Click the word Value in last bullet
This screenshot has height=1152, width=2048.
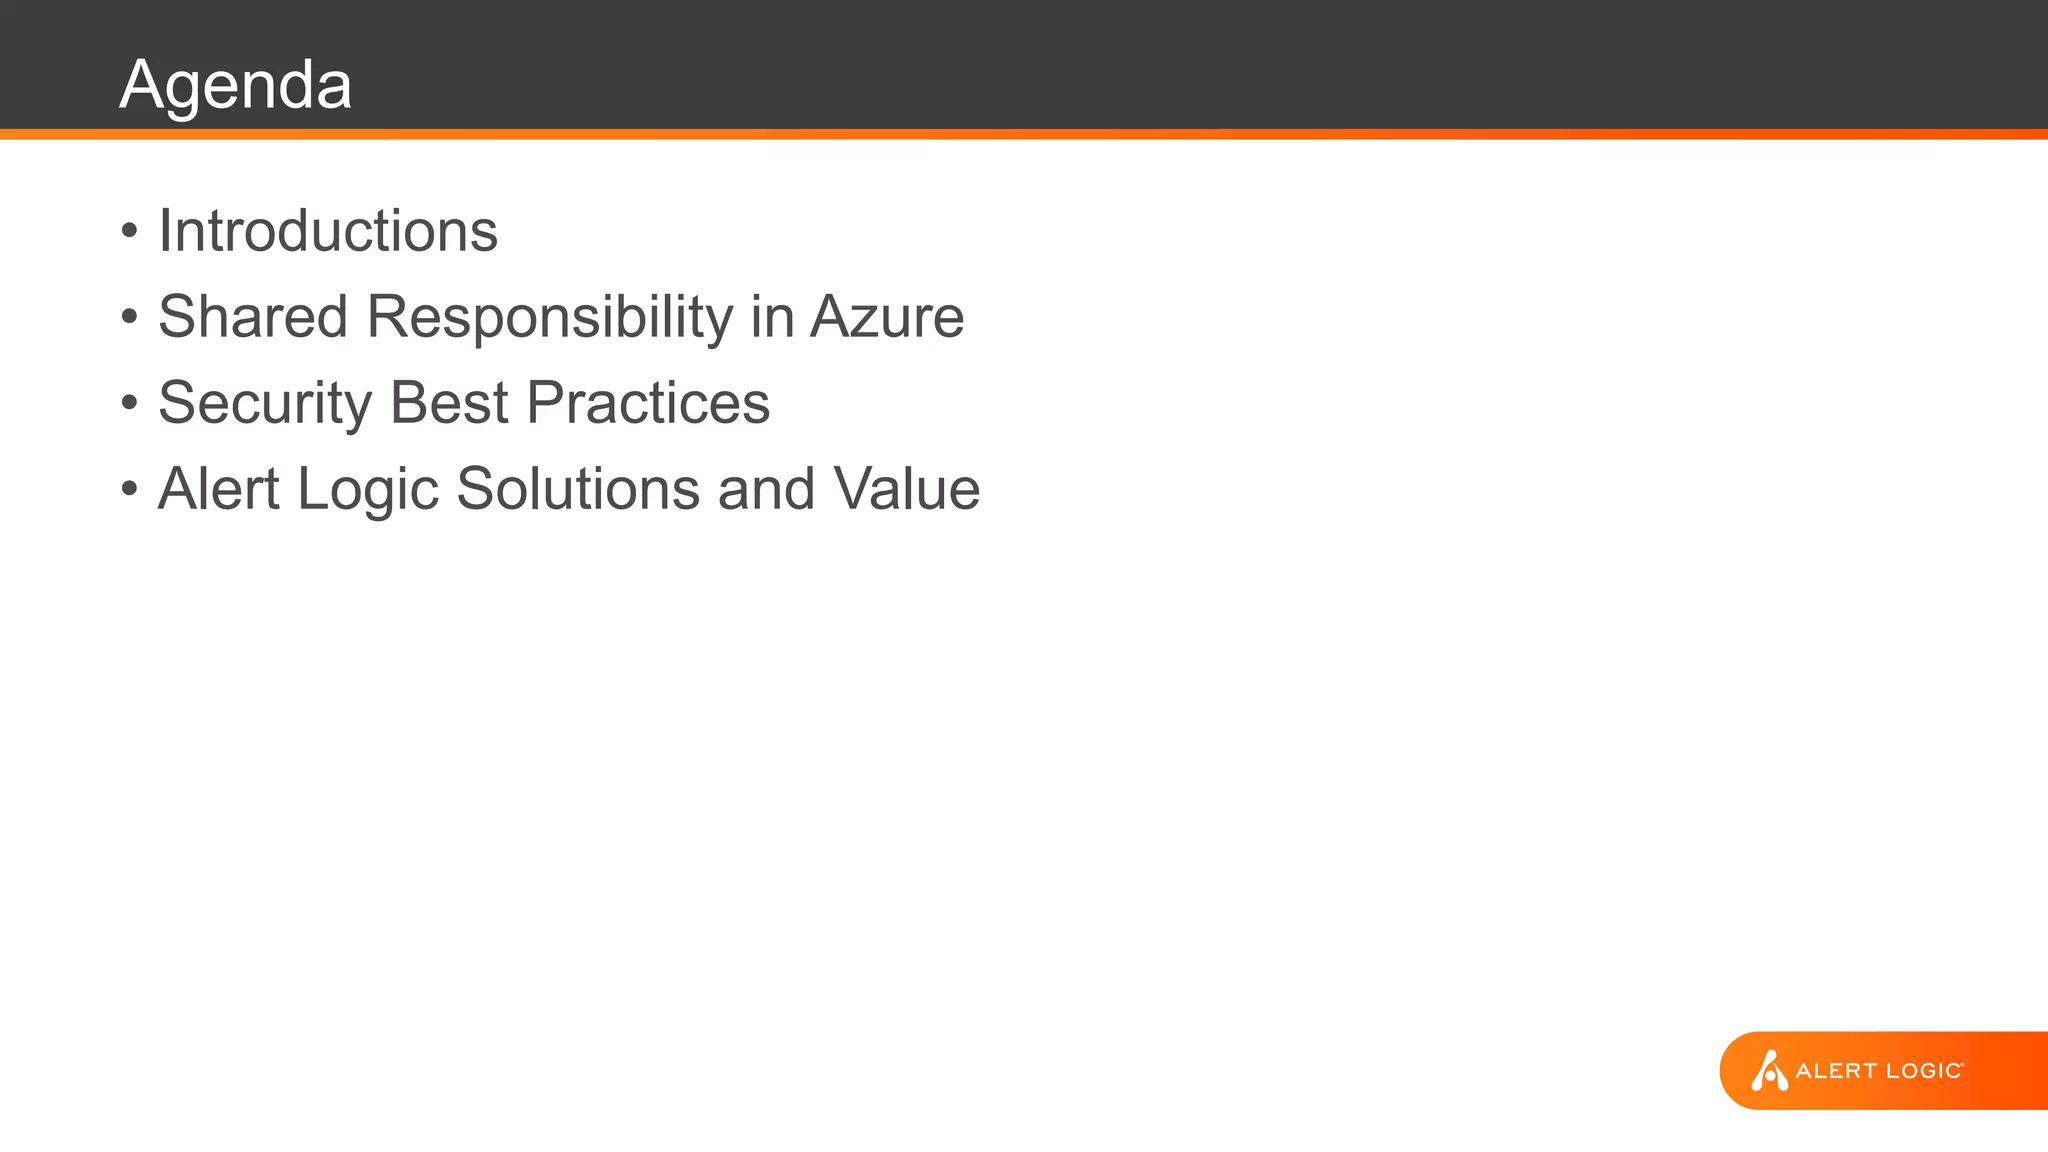[906, 489]
